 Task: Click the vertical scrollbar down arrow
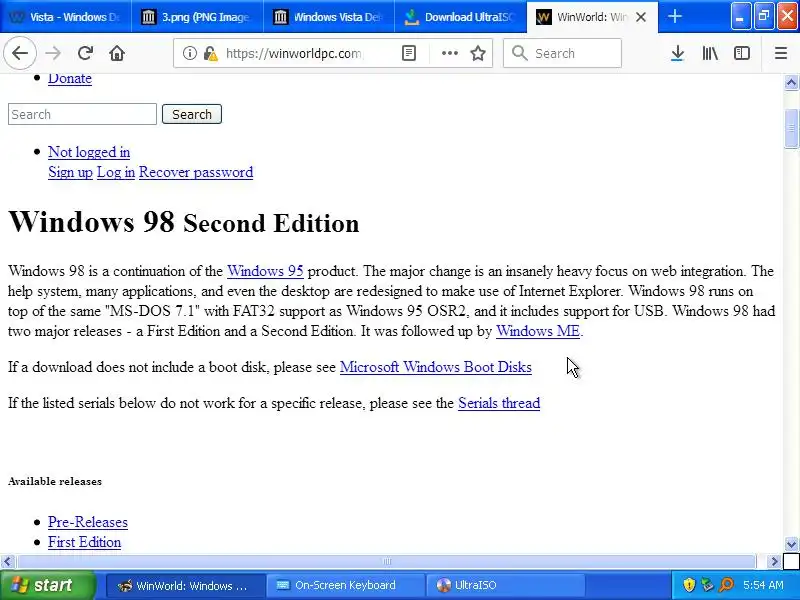(x=791, y=544)
